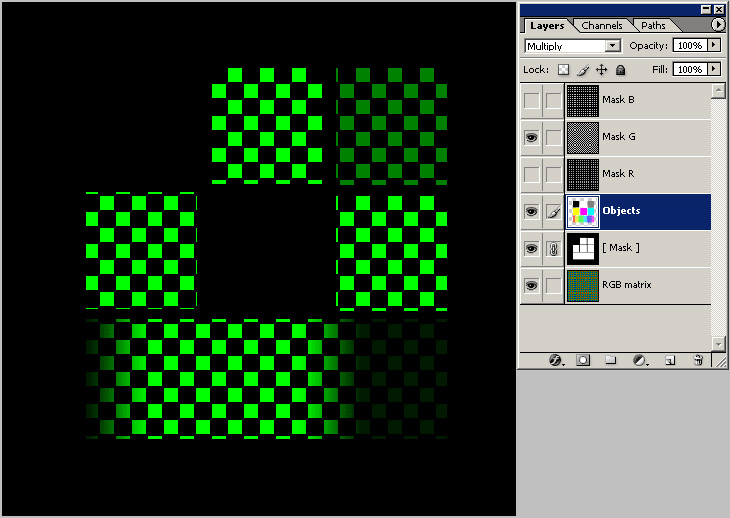Hide the [ Mask ] layer
The height and width of the screenshot is (518, 730).
pos(532,249)
